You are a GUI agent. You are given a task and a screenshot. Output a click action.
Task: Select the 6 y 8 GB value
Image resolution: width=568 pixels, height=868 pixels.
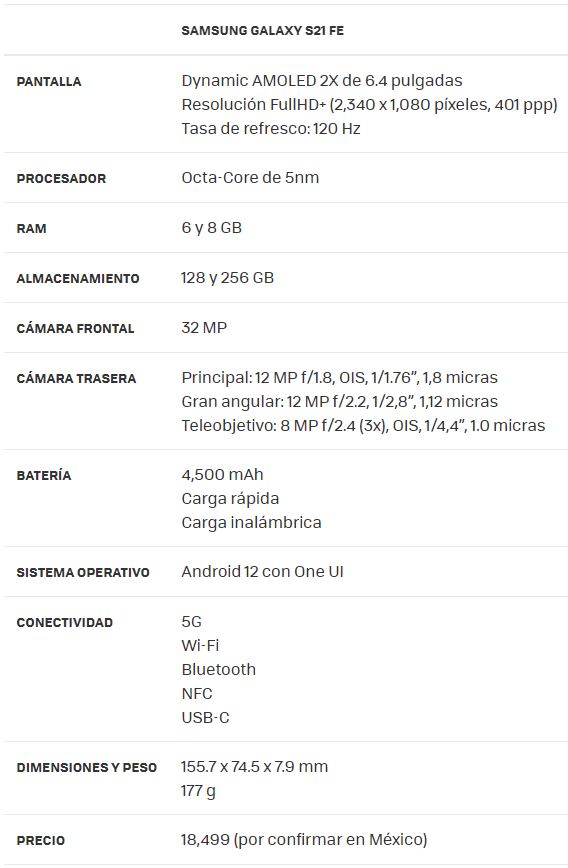pyautogui.click(x=211, y=228)
